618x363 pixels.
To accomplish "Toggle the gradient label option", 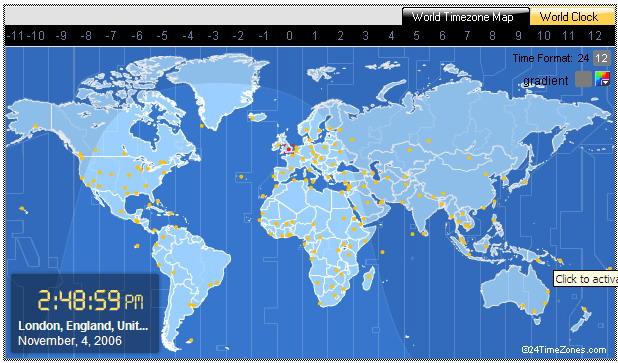I will (x=545, y=81).
